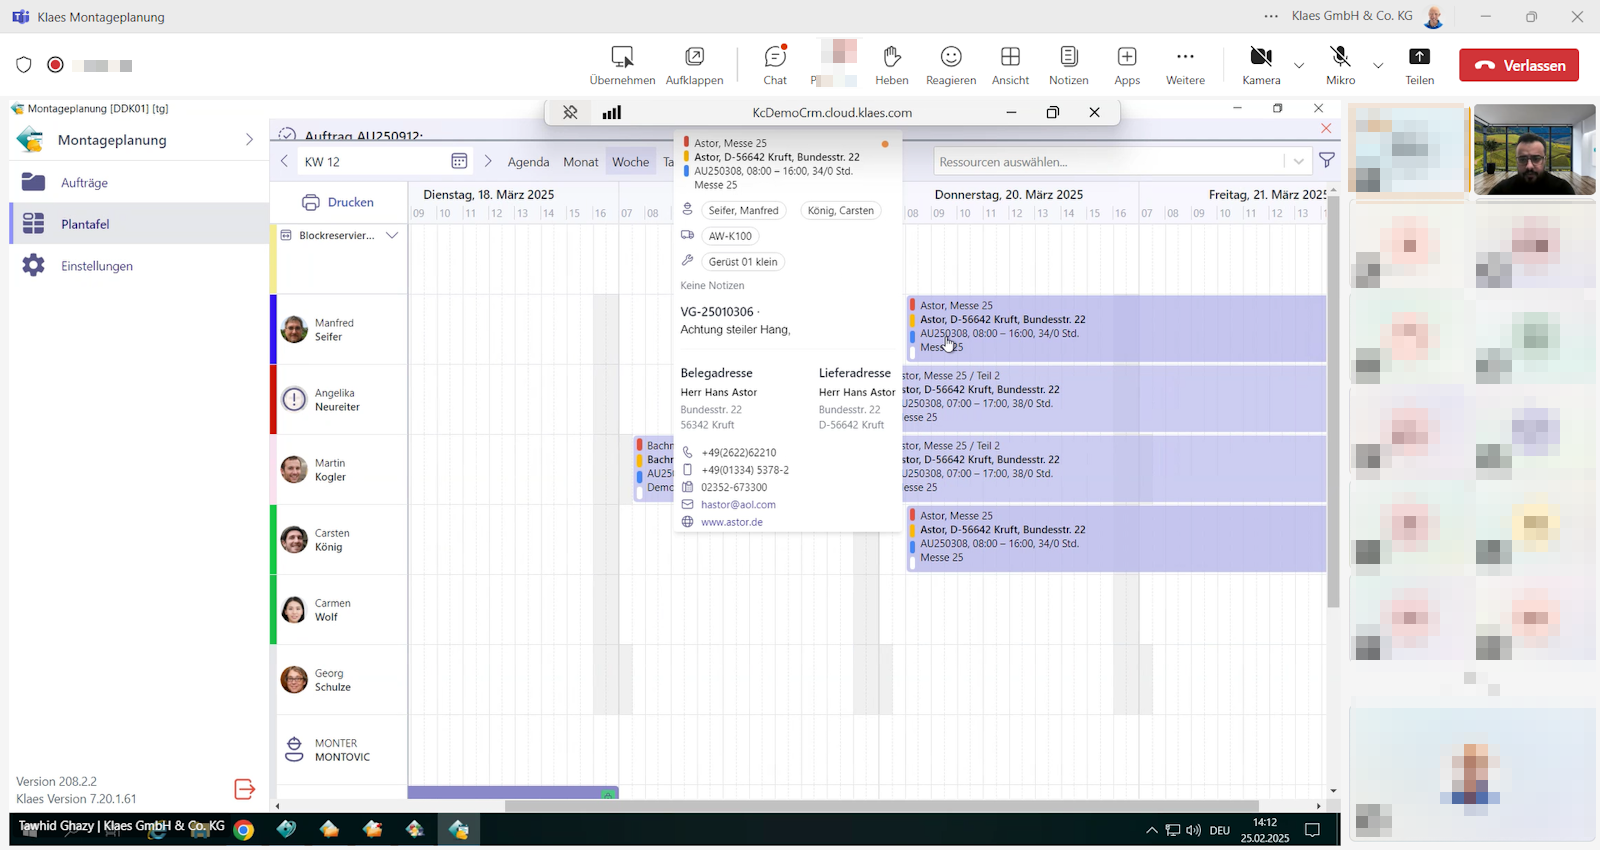
Task: Open the hastor@aol.com email link
Action: pos(738,505)
